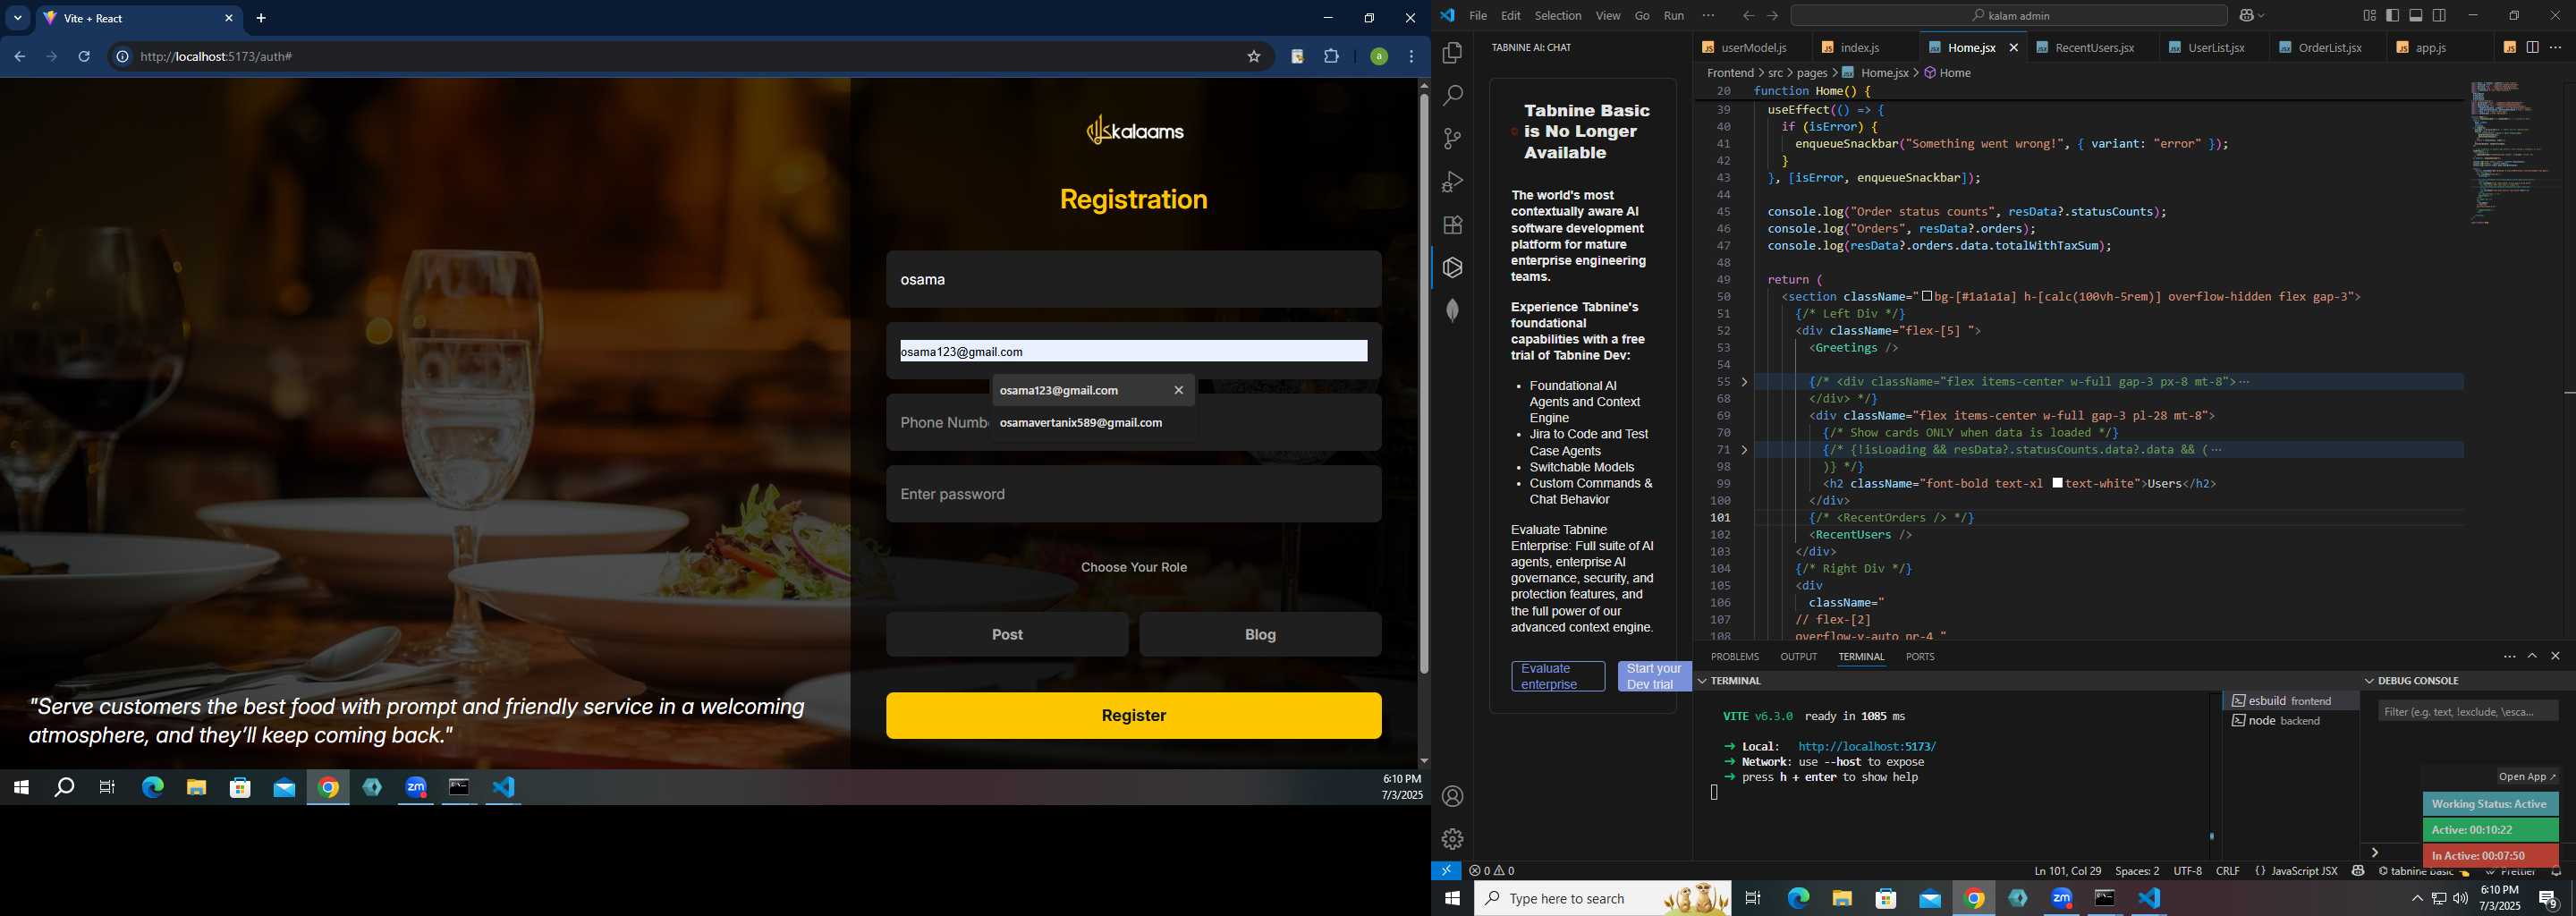Select osamavertanix589@gmail.com suggestion
Viewport: 2576px width, 916px height.
(x=1080, y=423)
